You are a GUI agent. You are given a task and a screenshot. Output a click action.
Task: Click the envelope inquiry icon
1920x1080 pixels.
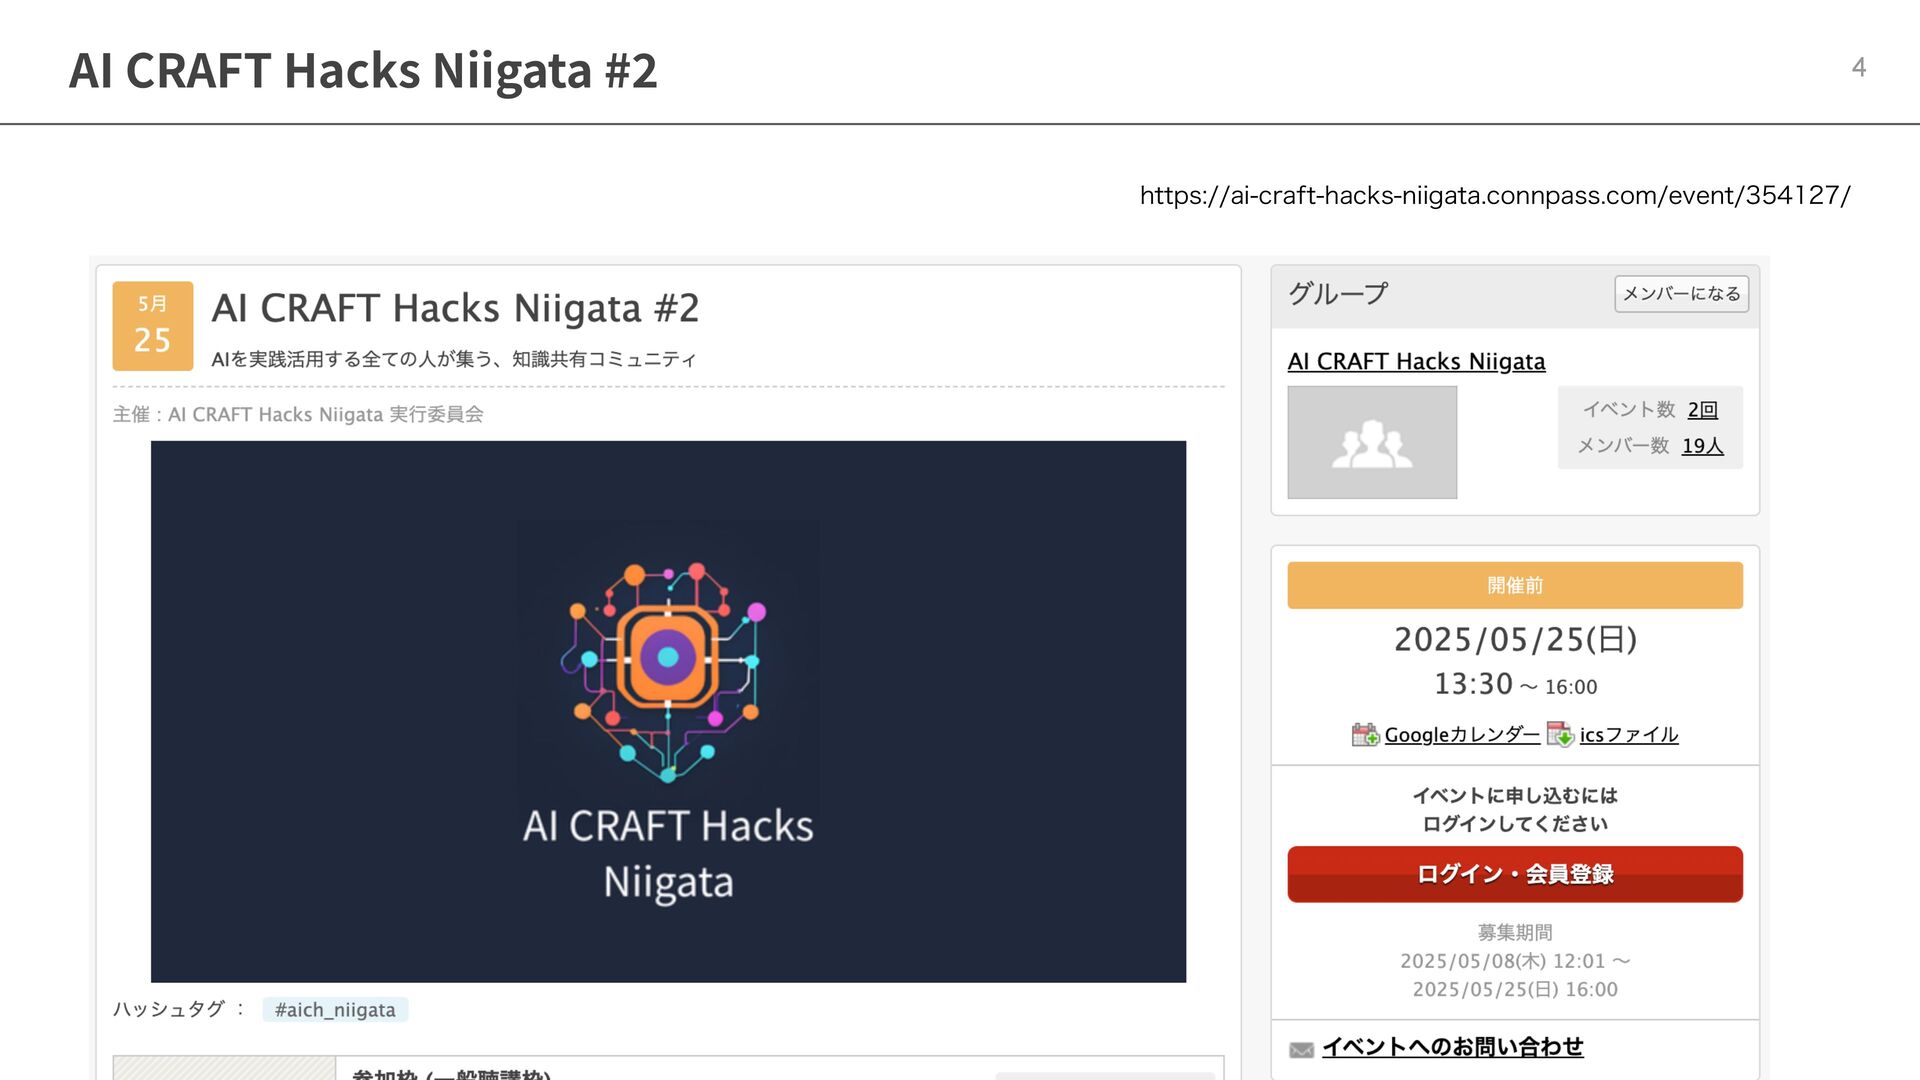coord(1301,1049)
